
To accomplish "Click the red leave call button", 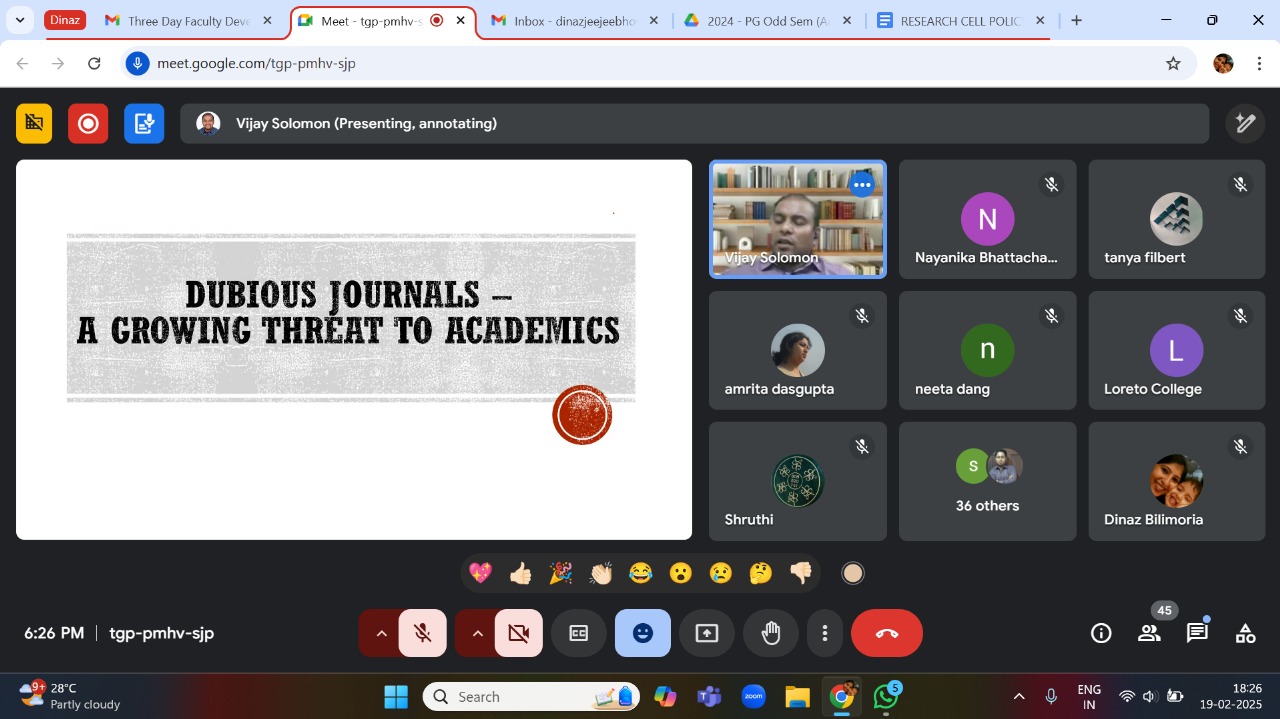I will (x=886, y=633).
